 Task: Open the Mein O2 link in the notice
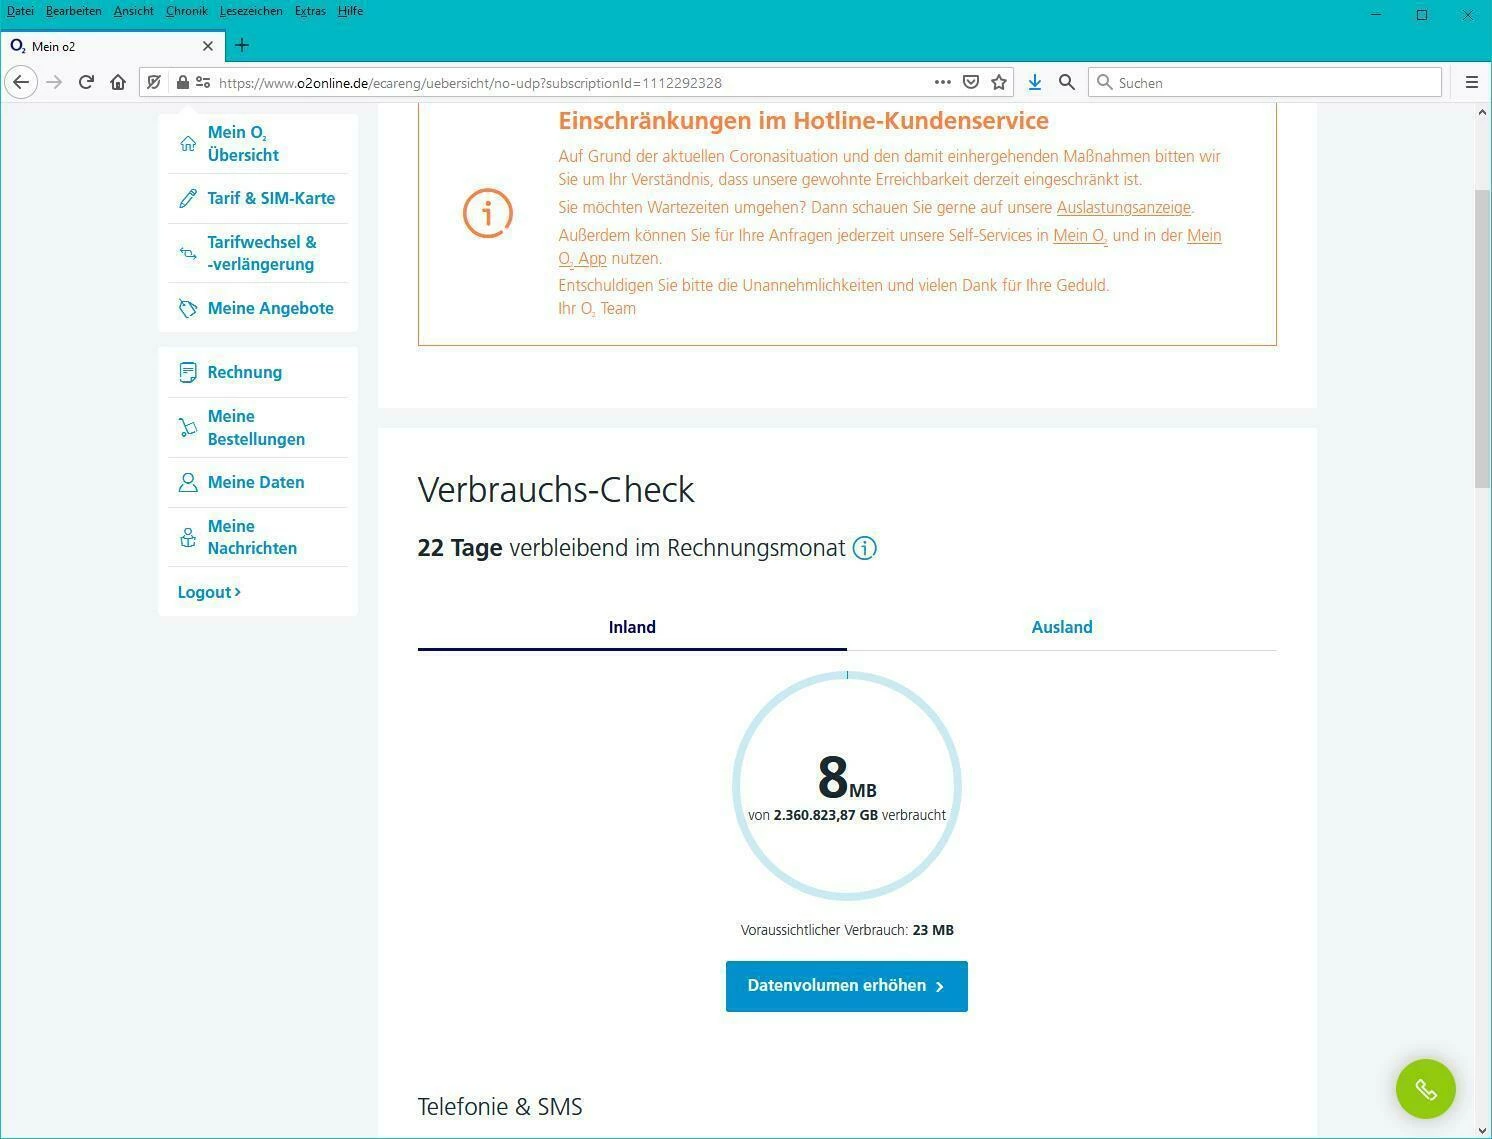pos(1080,236)
